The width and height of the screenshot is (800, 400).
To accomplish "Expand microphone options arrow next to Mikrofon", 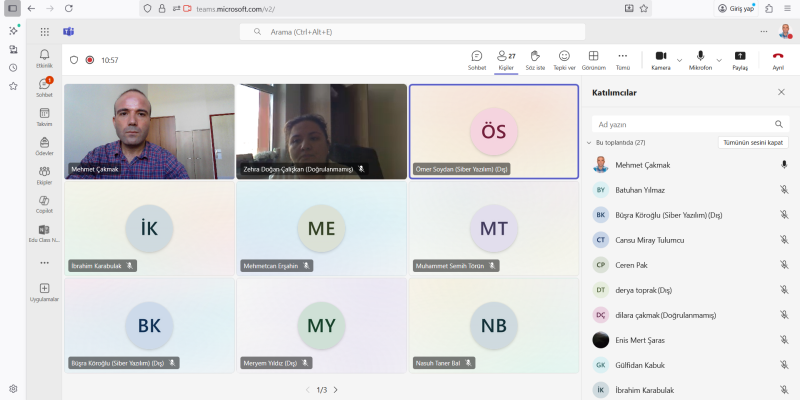I will coord(719,60).
